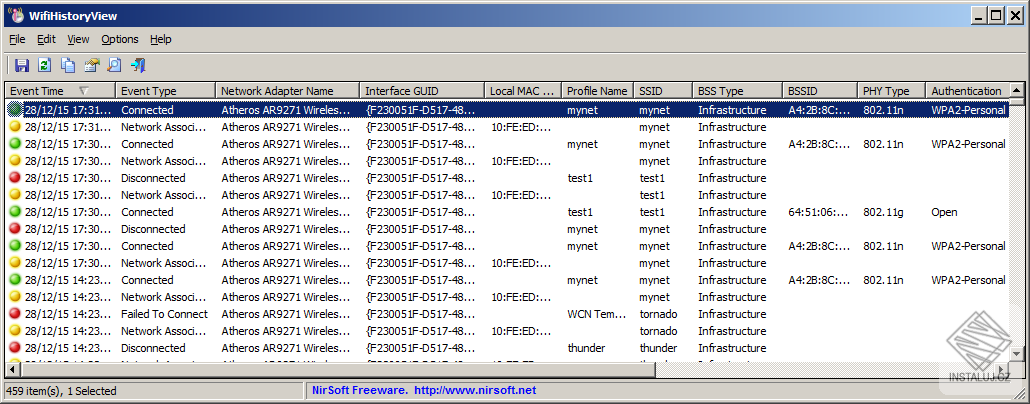The width and height of the screenshot is (1030, 404).
Task: Click the 'Open' authentication cell
Action: tap(944, 212)
